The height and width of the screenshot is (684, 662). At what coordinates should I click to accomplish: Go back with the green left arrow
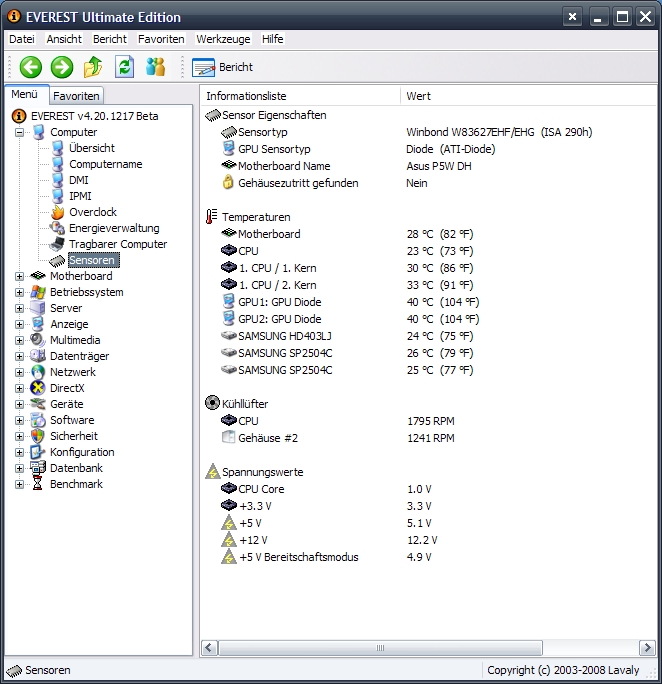pos(31,67)
